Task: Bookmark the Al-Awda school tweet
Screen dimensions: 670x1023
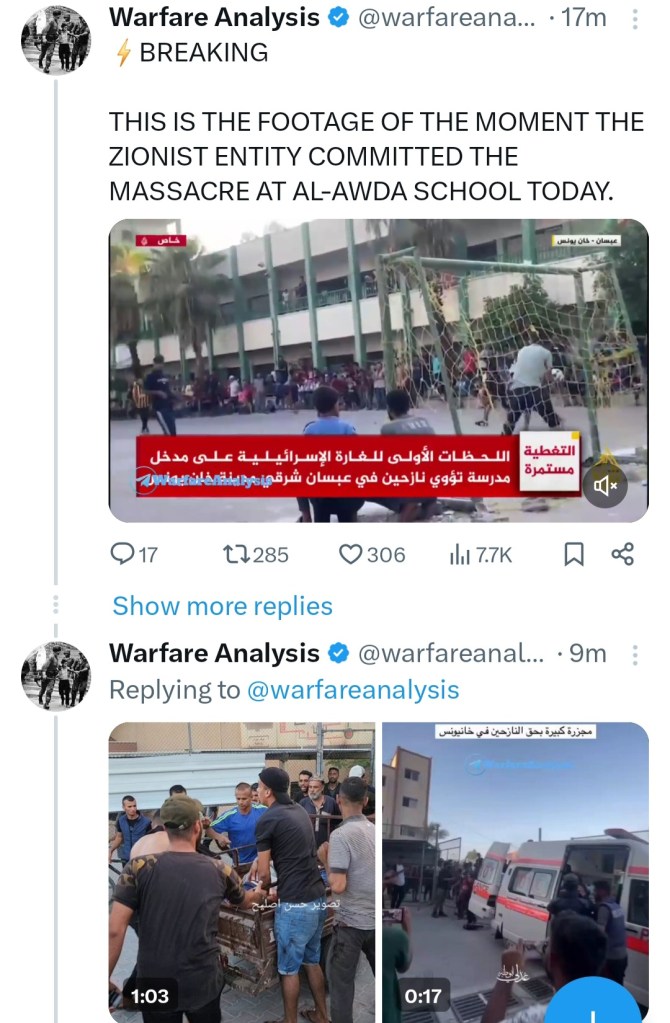Action: [573, 555]
